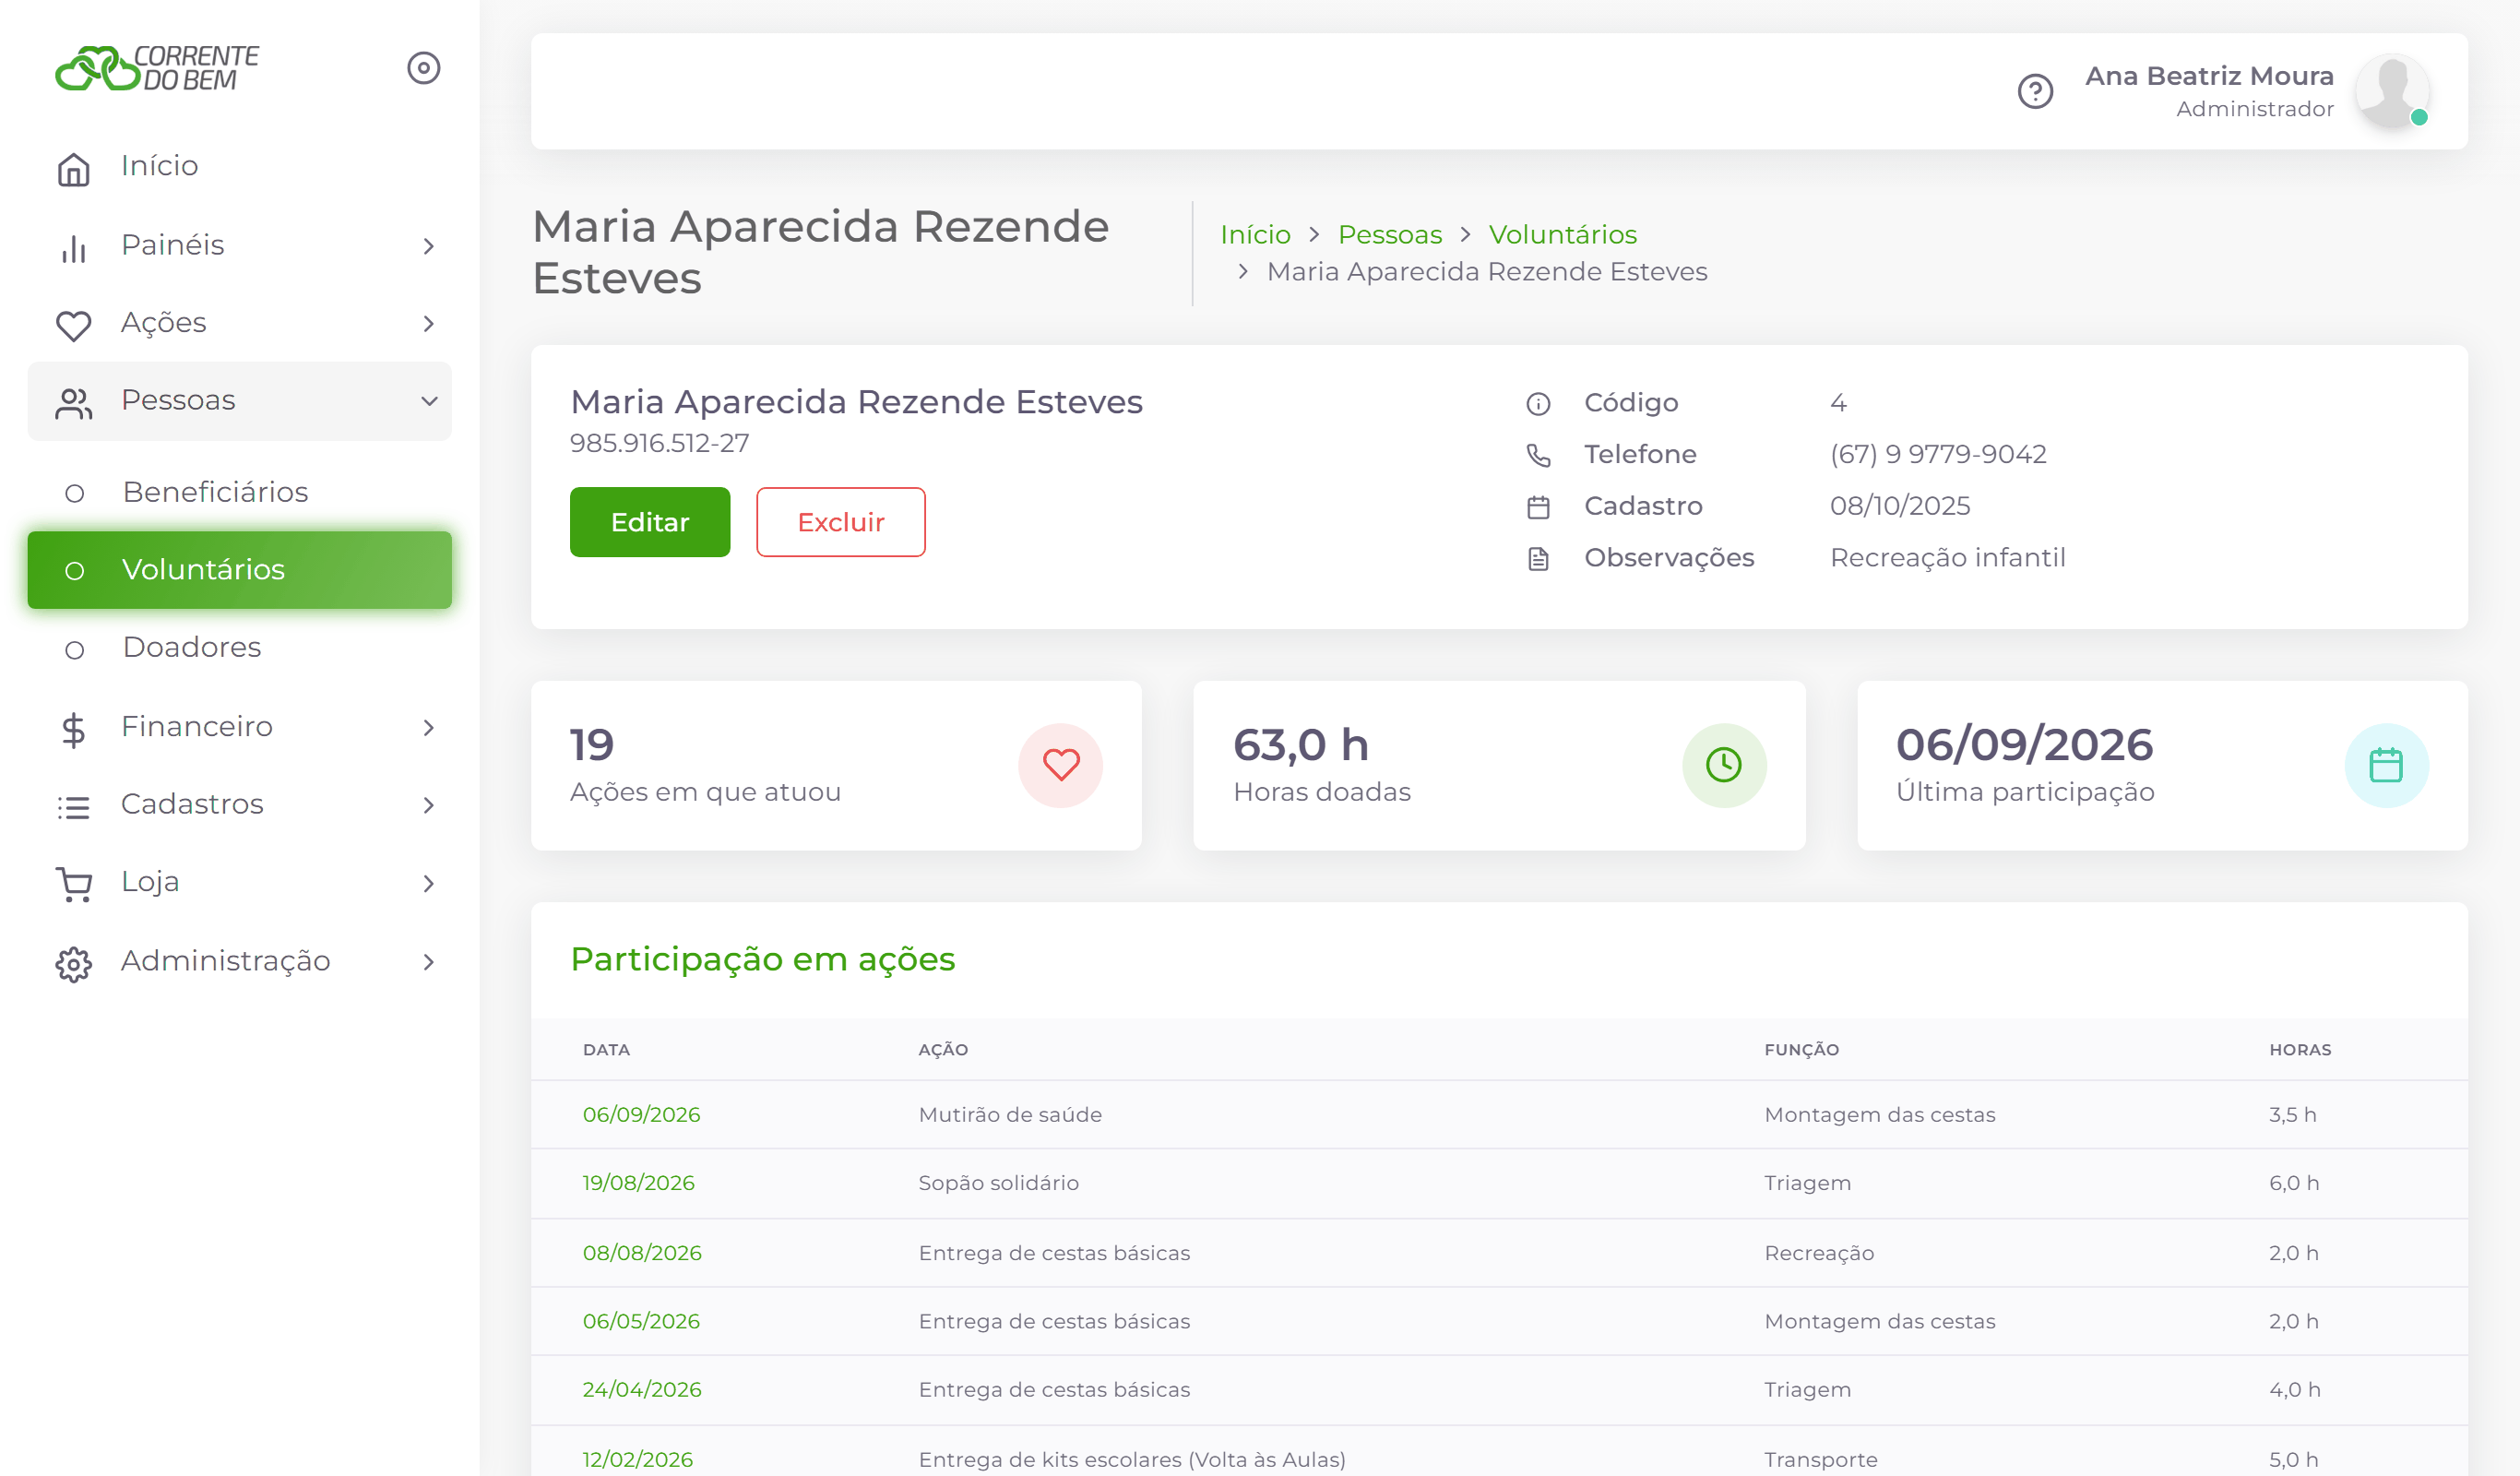2520x1476 pixels.
Task: Click the Cadastros list icon
Action: 74,807
